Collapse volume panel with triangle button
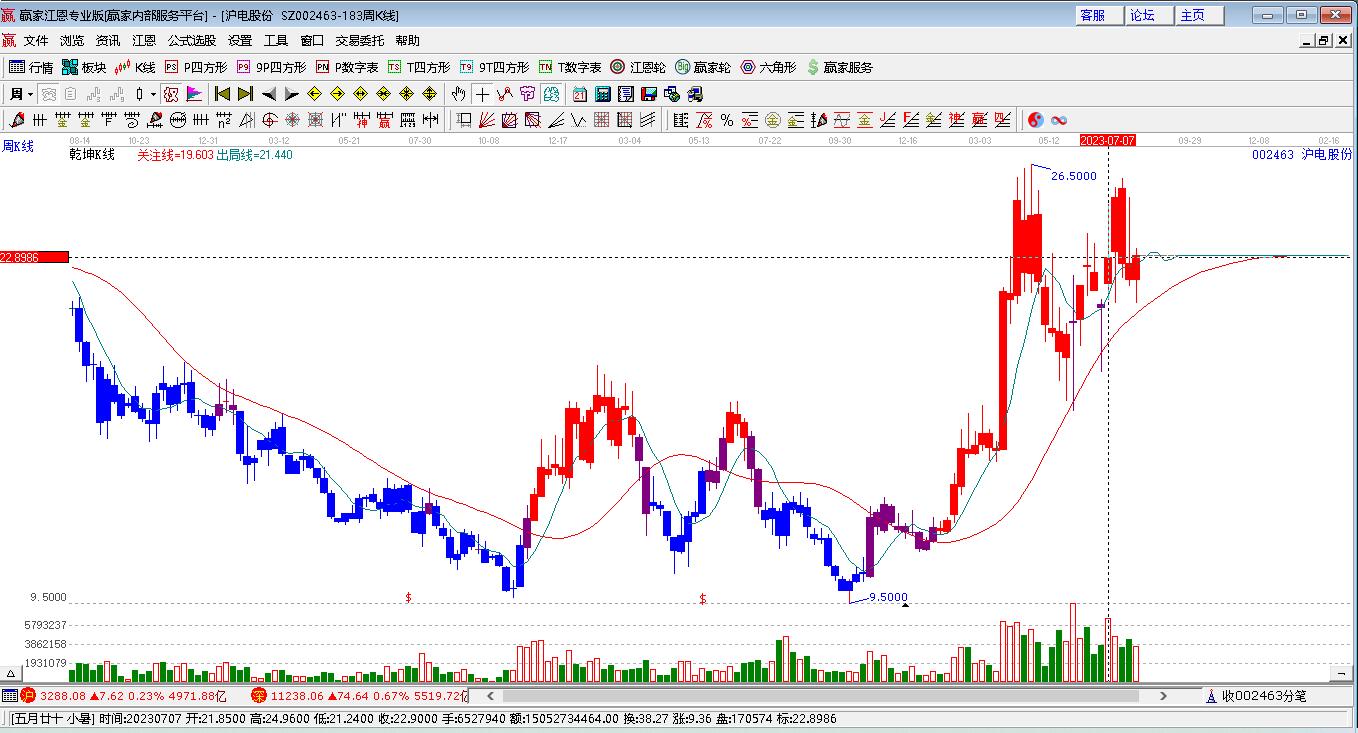This screenshot has width=1358, height=733. pos(11,674)
